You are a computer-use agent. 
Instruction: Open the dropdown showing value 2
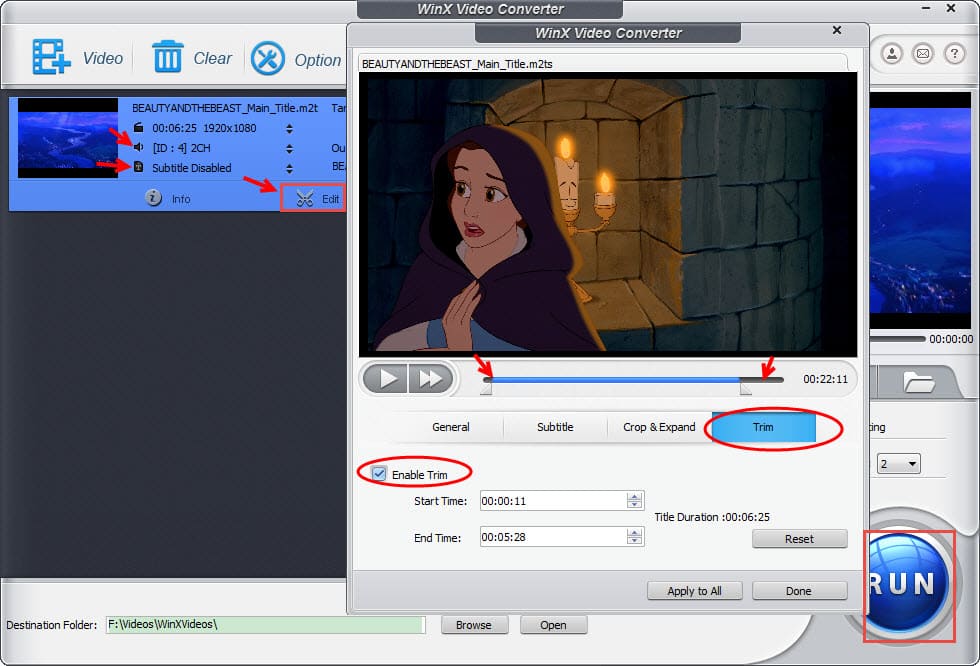898,464
